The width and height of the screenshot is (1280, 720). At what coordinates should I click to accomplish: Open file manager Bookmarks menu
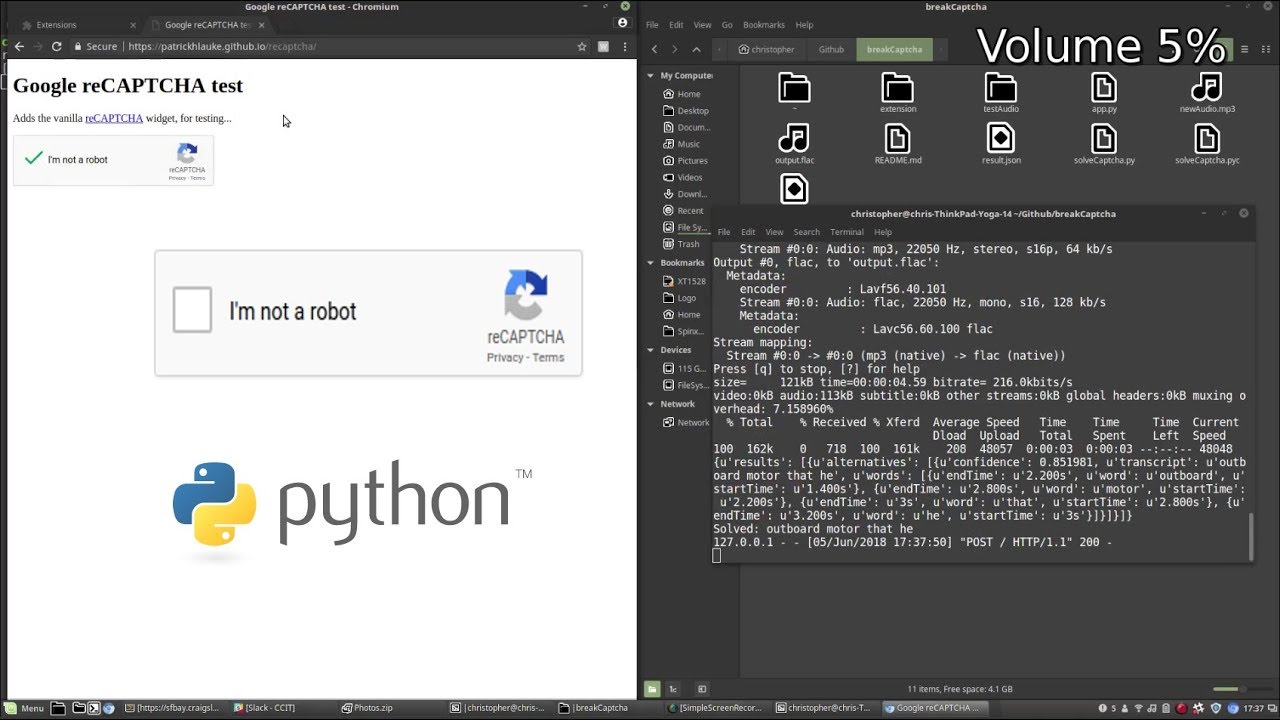click(x=764, y=25)
